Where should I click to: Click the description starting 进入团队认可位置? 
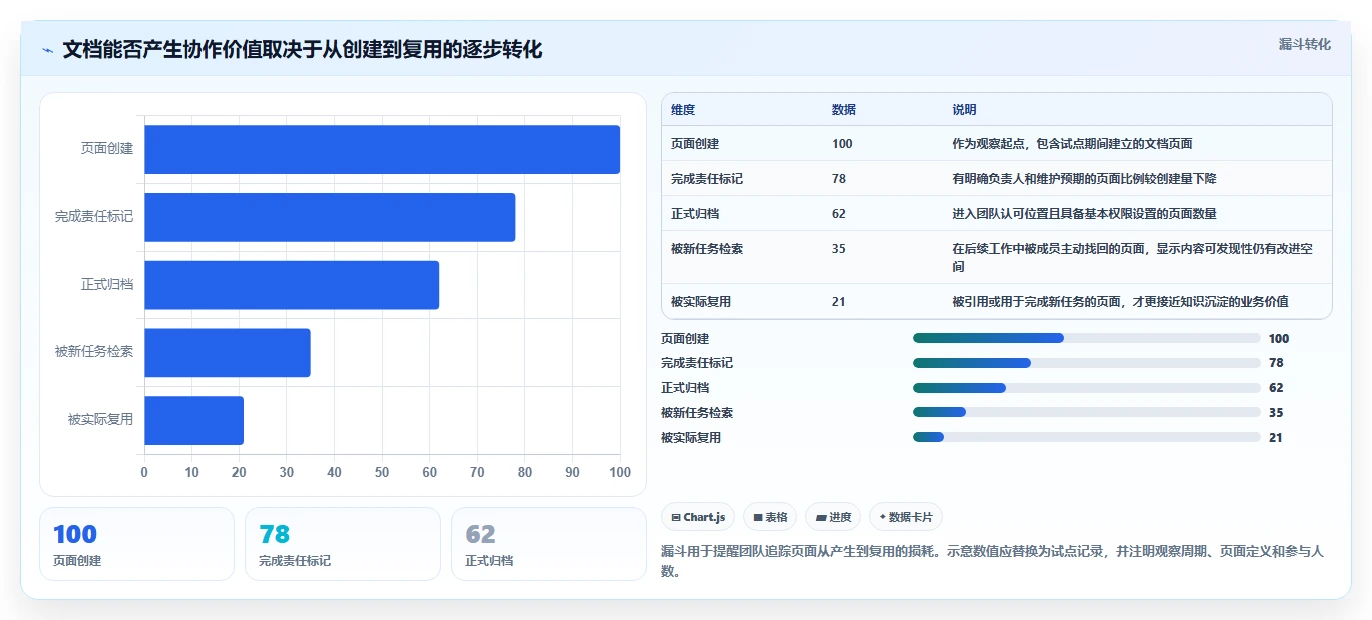(x=1085, y=214)
